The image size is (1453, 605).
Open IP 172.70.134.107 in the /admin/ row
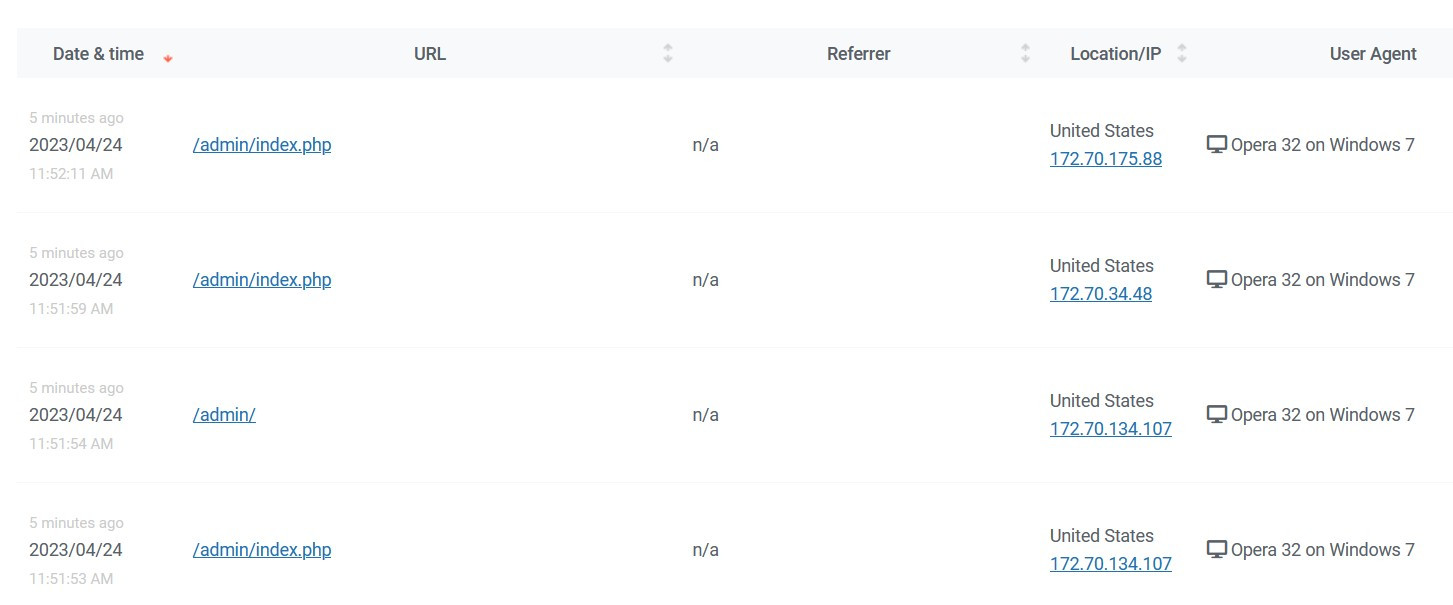pos(1111,429)
